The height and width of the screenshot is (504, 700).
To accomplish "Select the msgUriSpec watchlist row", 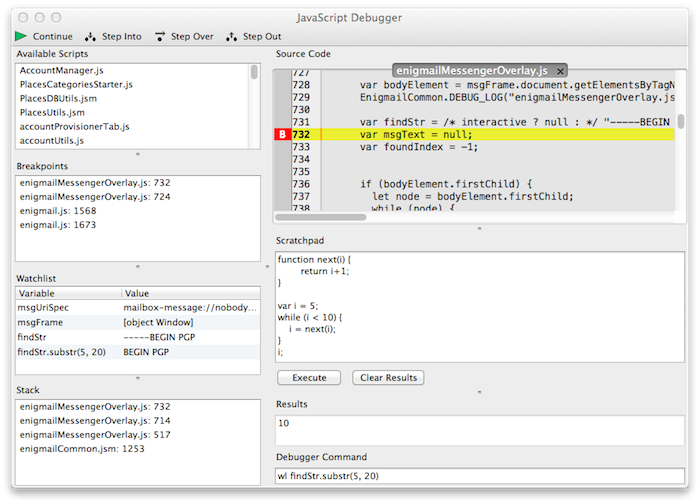I will coord(138,308).
